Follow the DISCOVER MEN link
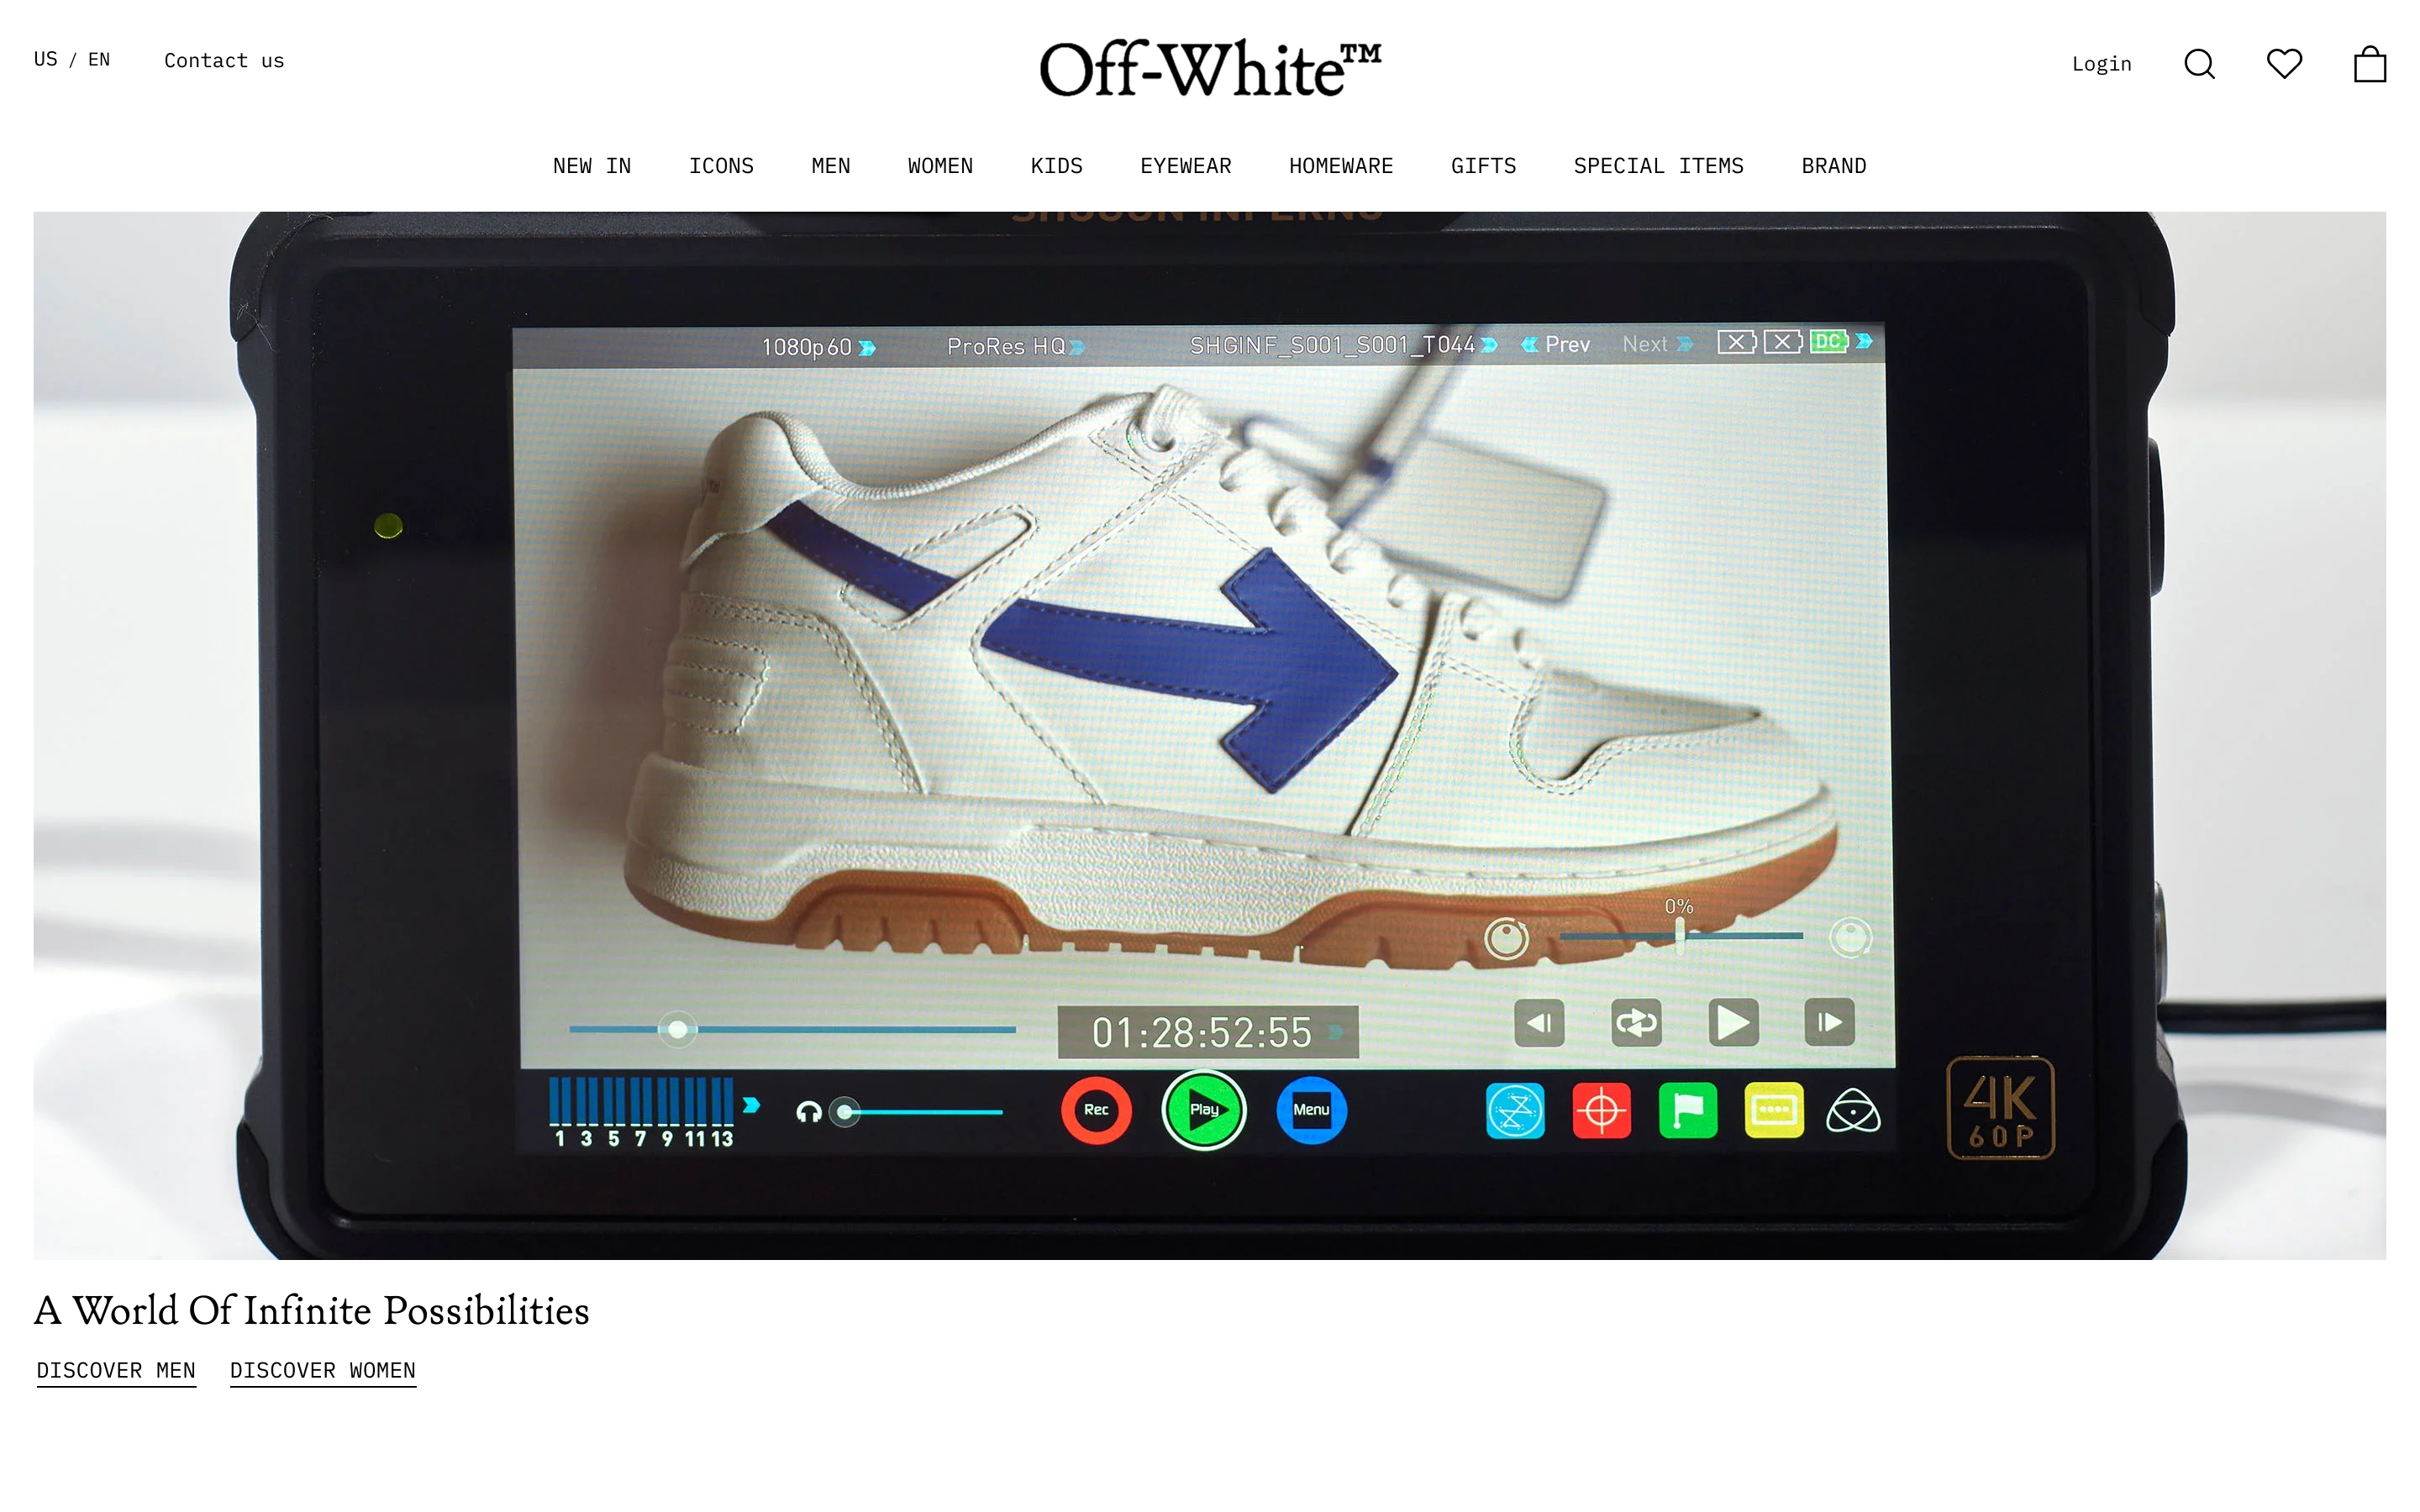Viewport: 2420px width, 1512px height. [116, 1370]
